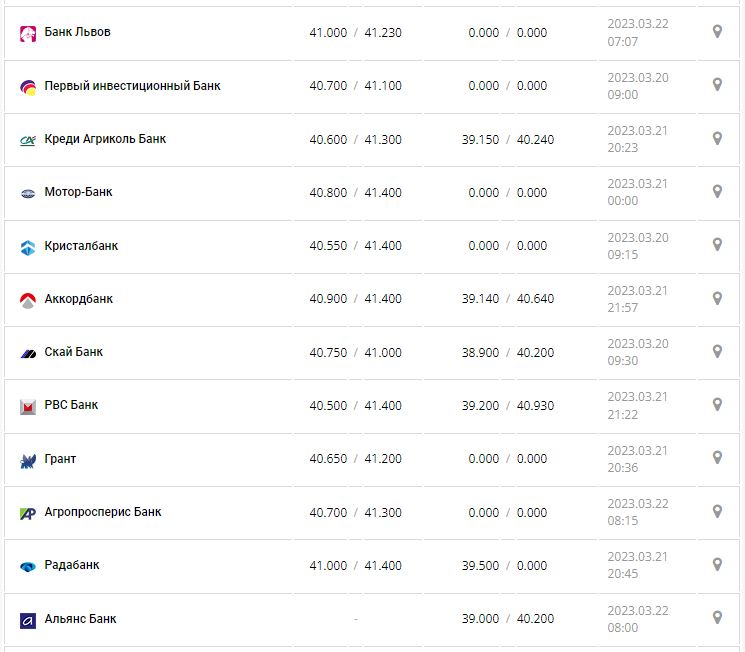Click the Кристалбанк logo icon
The height and width of the screenshot is (652, 745).
[28, 247]
